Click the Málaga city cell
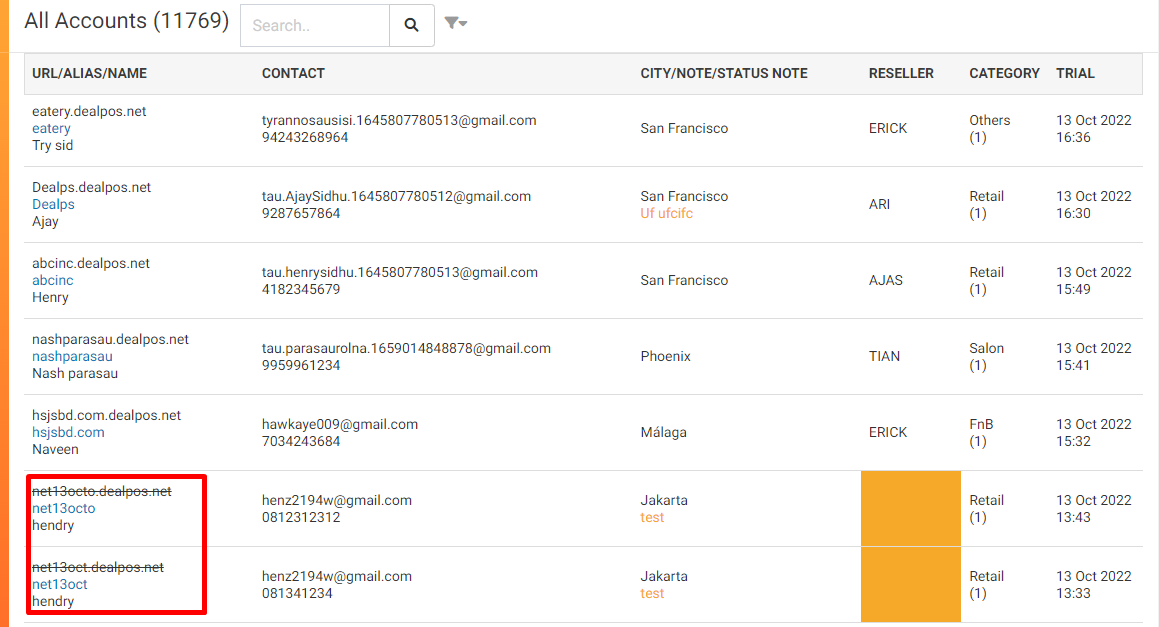The image size is (1159, 627). pos(663,433)
